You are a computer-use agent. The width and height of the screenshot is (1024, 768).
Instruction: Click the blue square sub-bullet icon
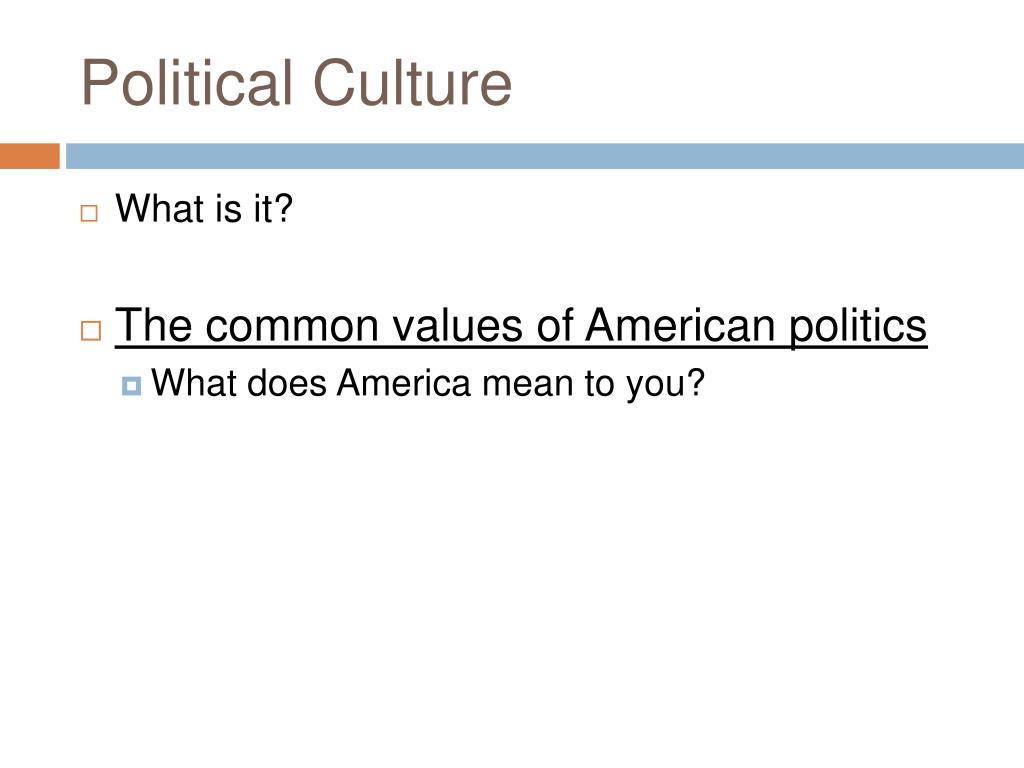pyautogui.click(x=131, y=386)
